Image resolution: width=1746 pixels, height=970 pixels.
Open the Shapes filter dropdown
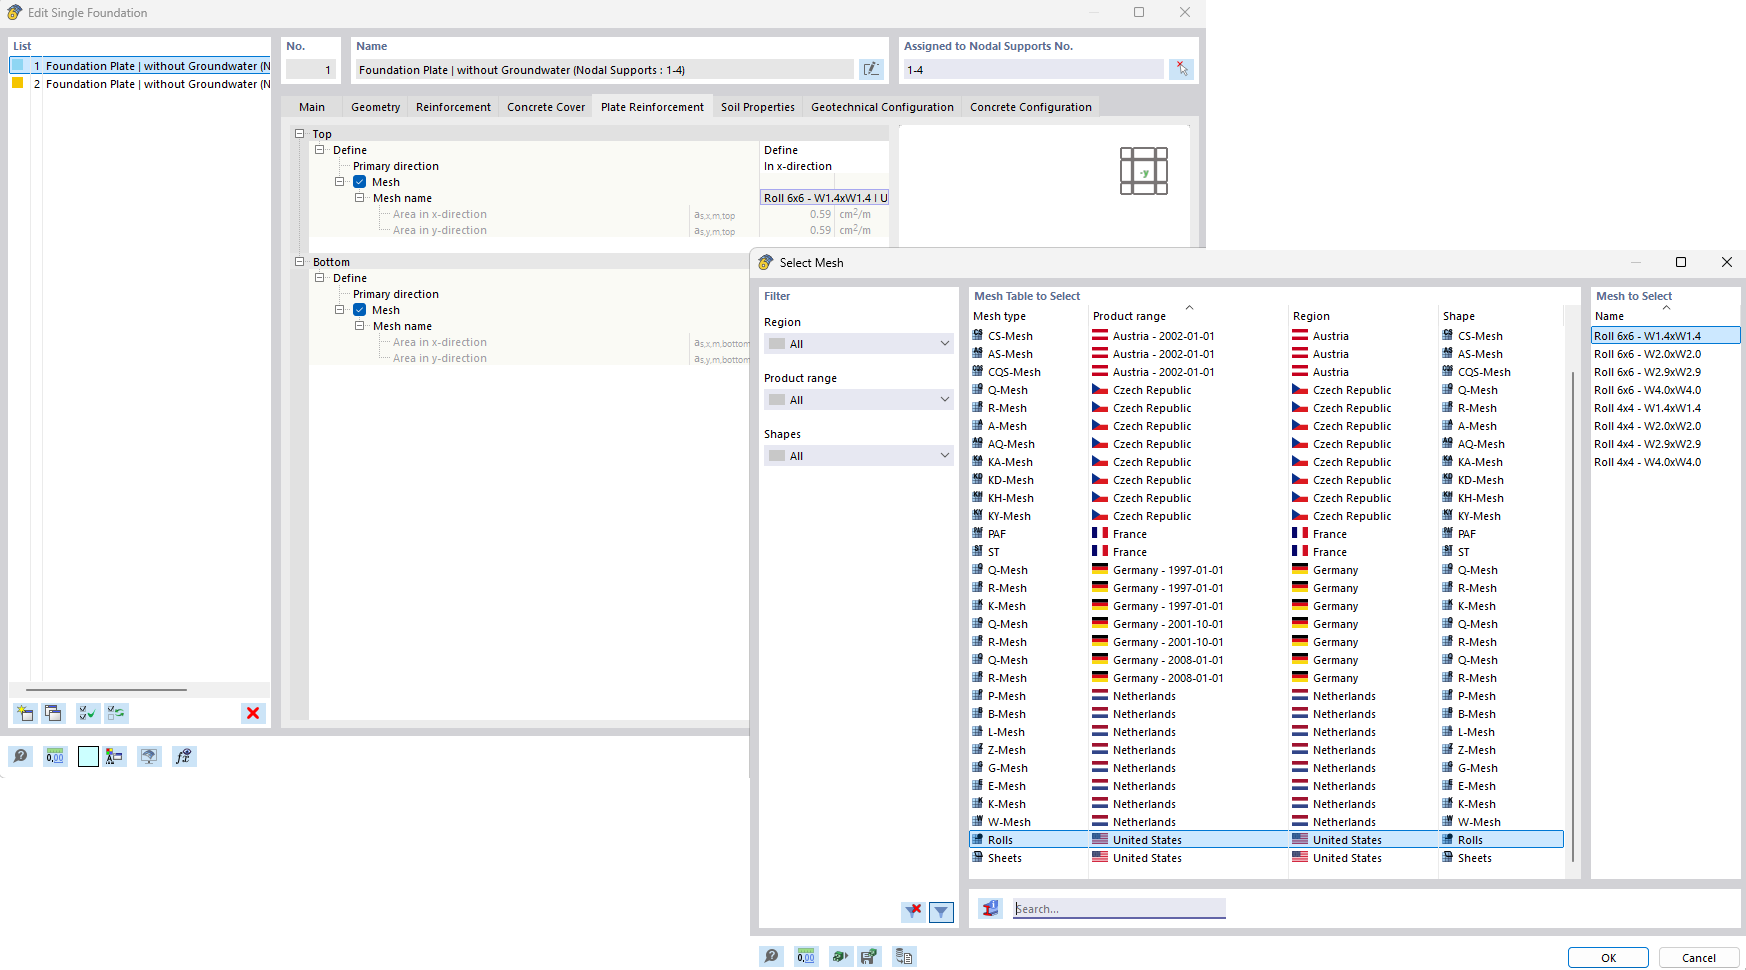(859, 456)
